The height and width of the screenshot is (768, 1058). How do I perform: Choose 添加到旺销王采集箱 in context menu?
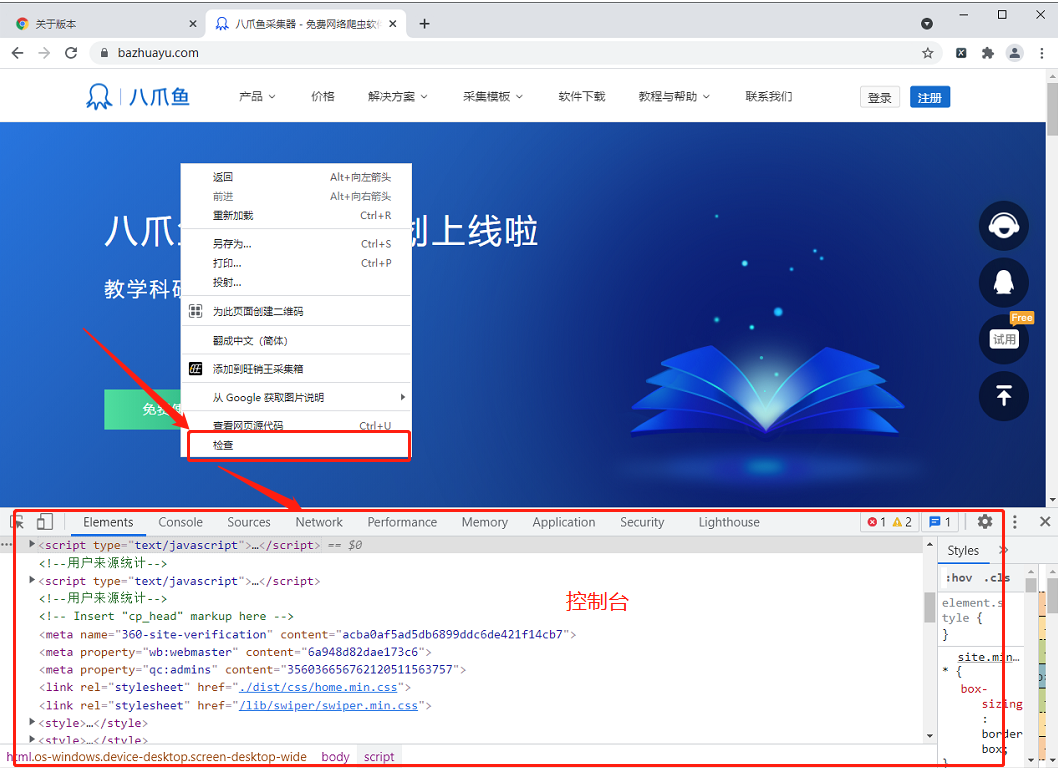tap(296, 369)
